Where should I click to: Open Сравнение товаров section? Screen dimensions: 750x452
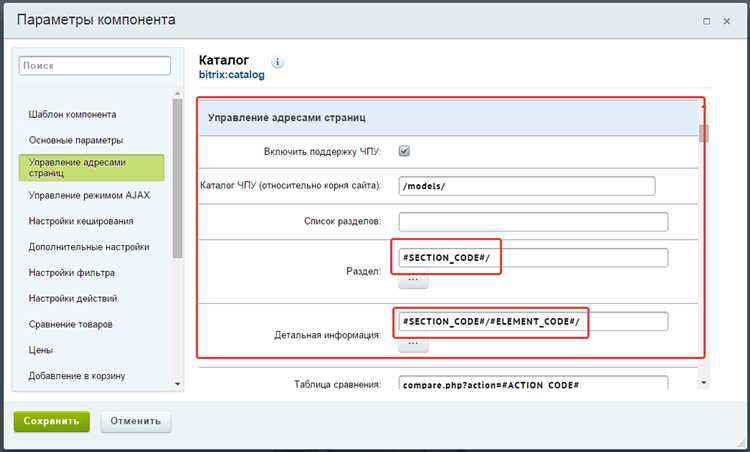click(70, 324)
